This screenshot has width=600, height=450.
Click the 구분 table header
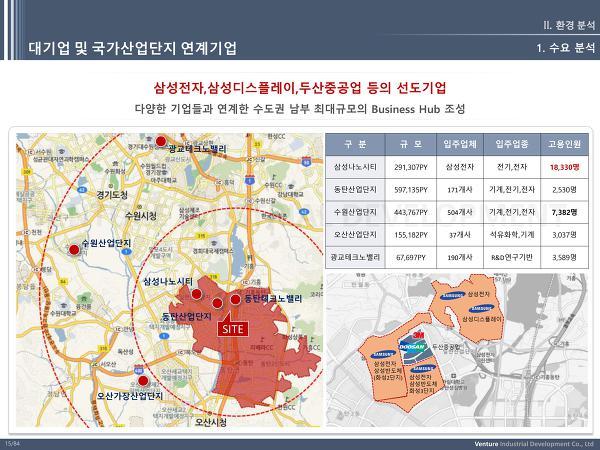point(355,144)
